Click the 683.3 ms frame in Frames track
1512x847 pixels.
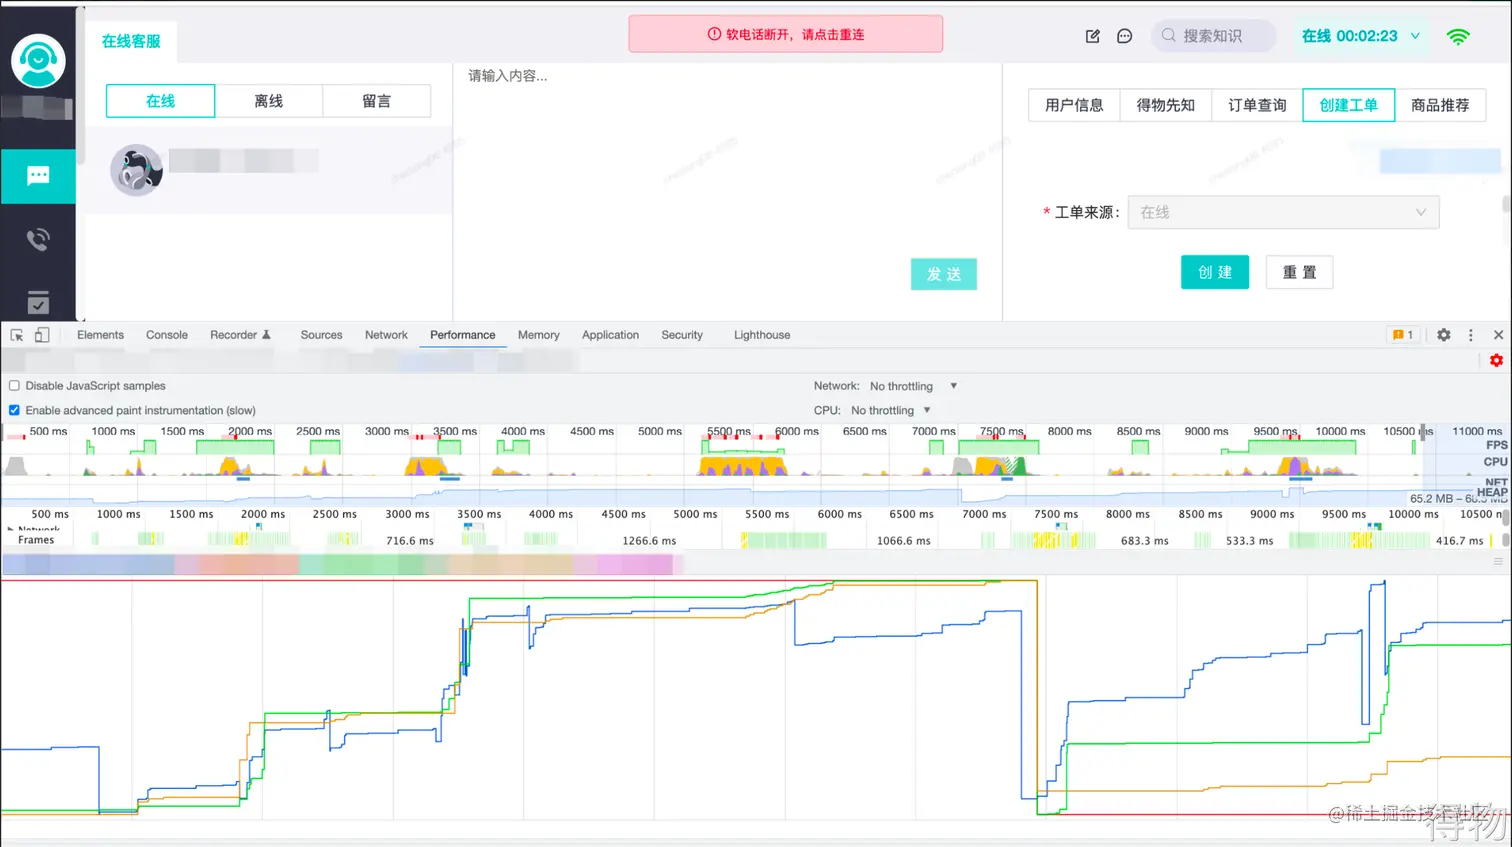click(x=1144, y=540)
